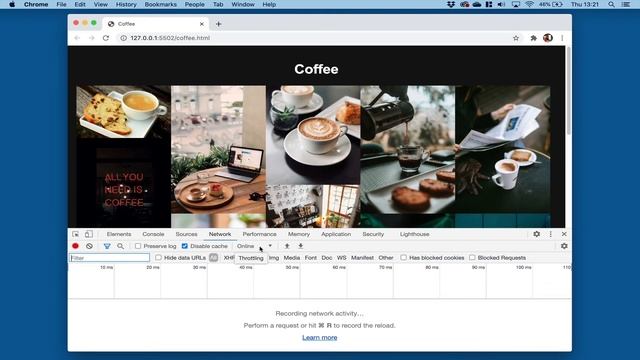Reload the page in Chrome
Viewport: 640px width, 360px height.
[x=106, y=38]
